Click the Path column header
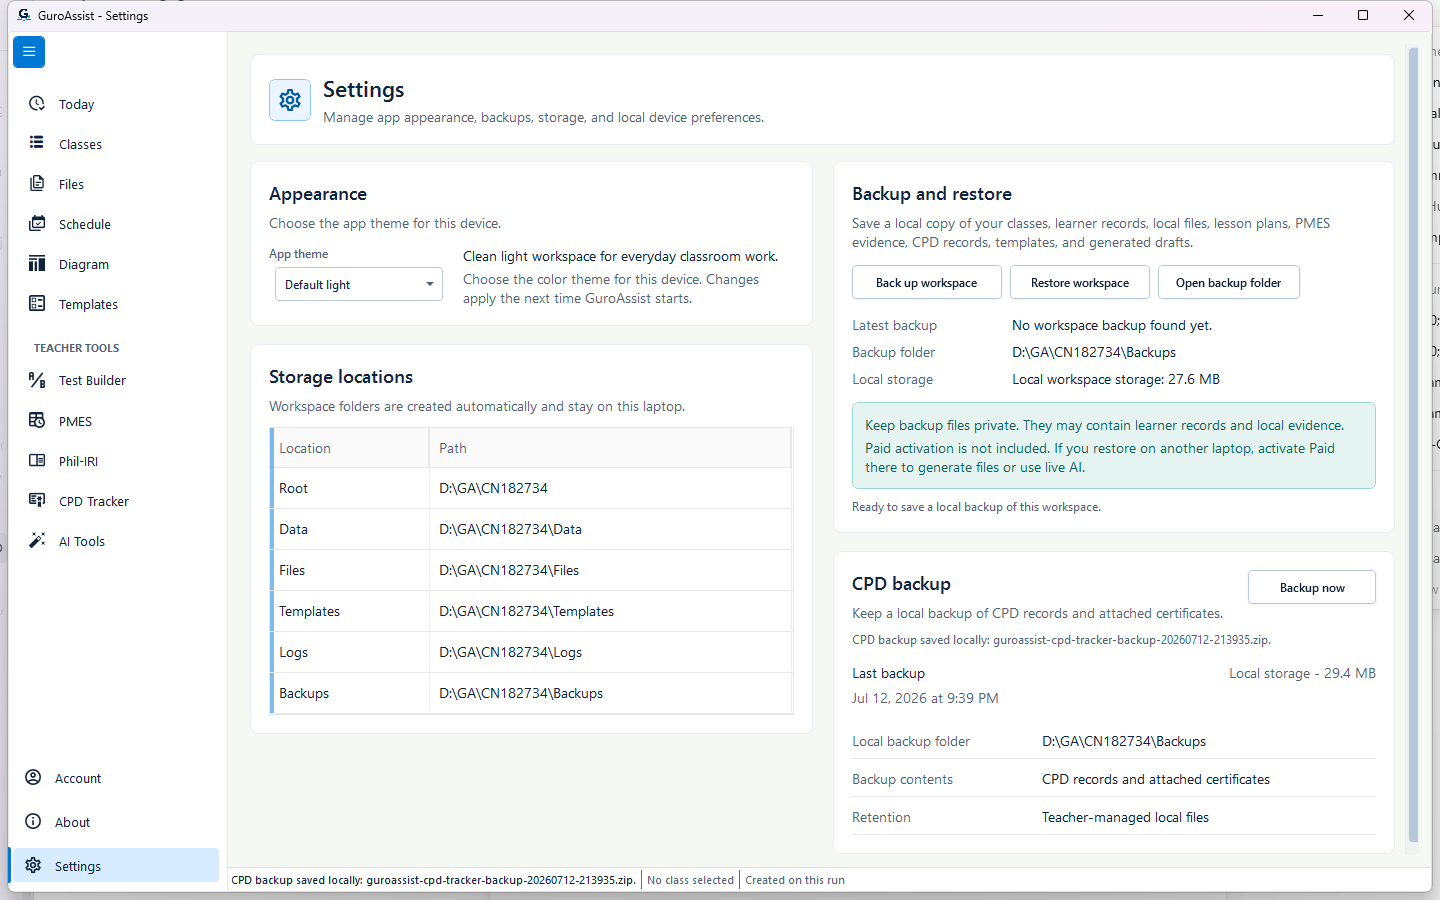 coord(610,448)
